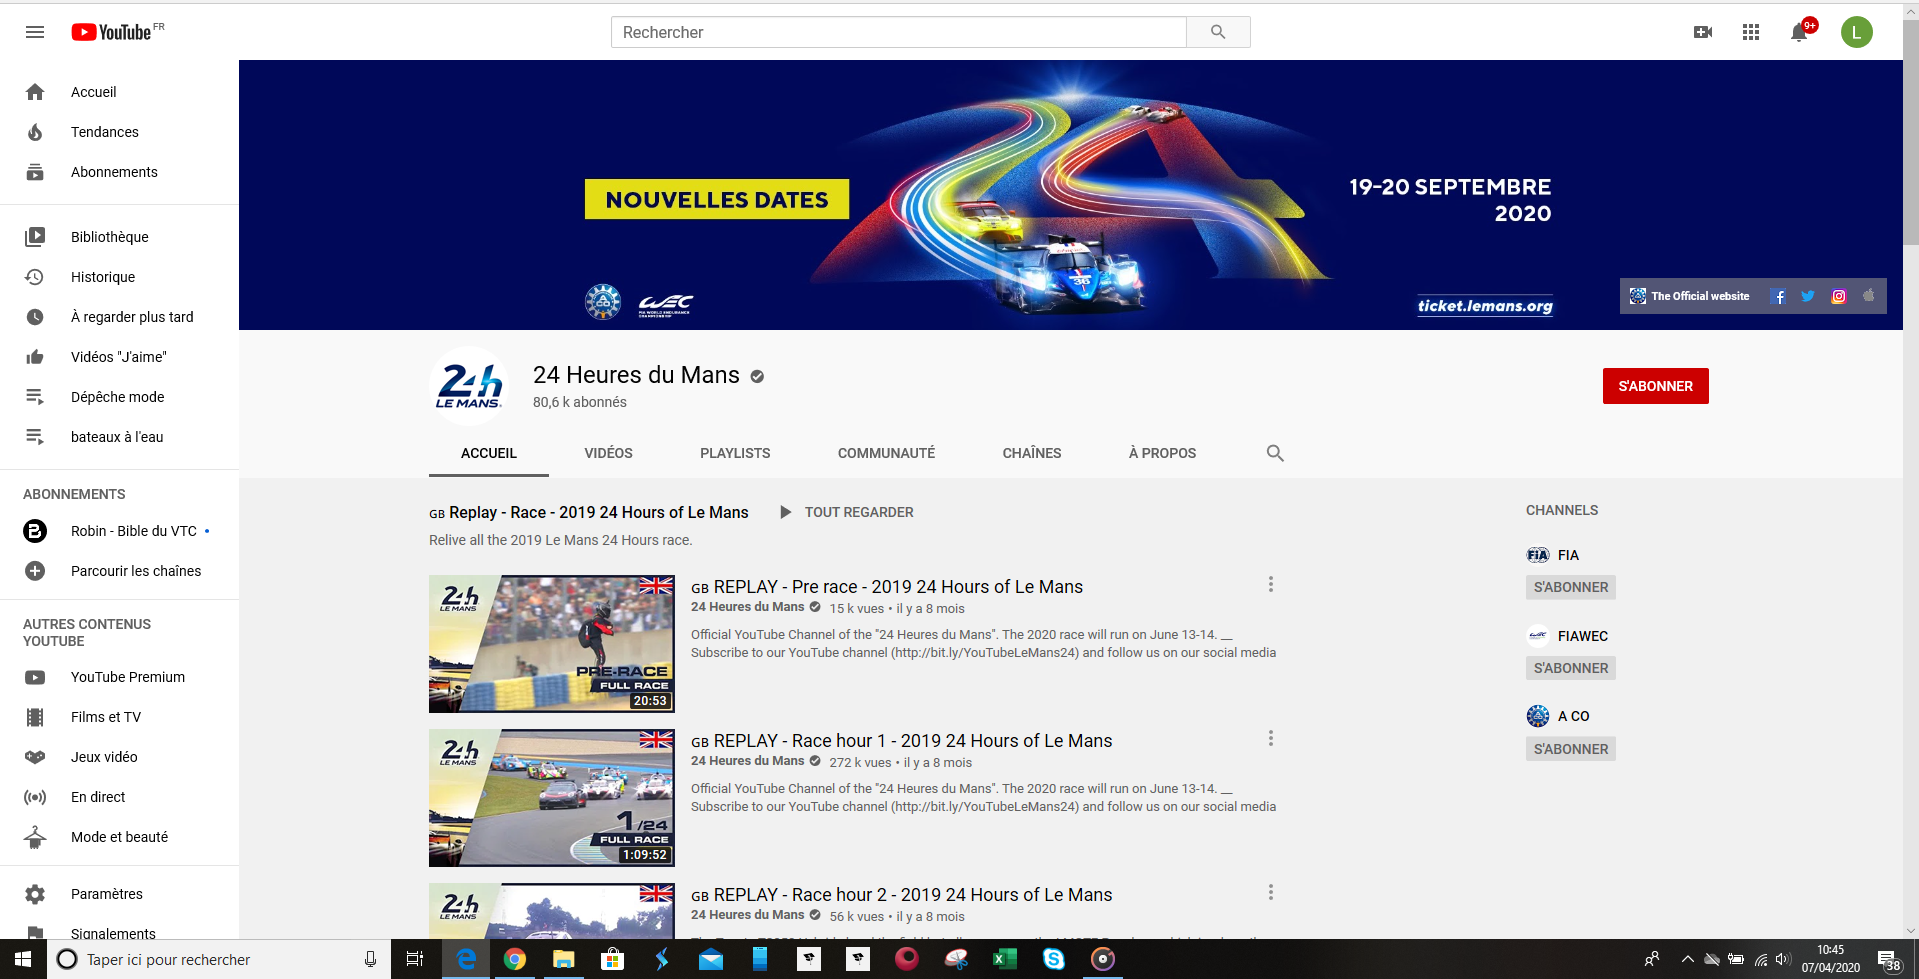Open the Windows Start menu
This screenshot has height=979, width=1919.
coord(22,959)
